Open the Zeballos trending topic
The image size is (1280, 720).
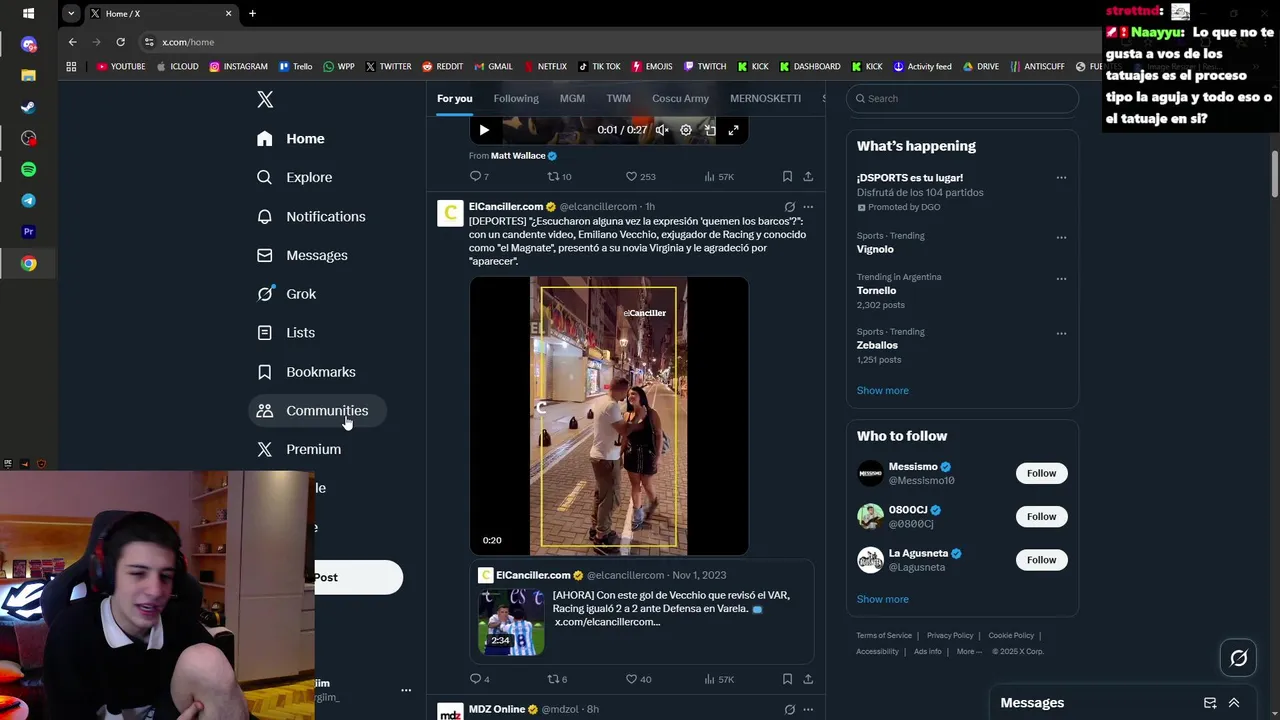[877, 345]
